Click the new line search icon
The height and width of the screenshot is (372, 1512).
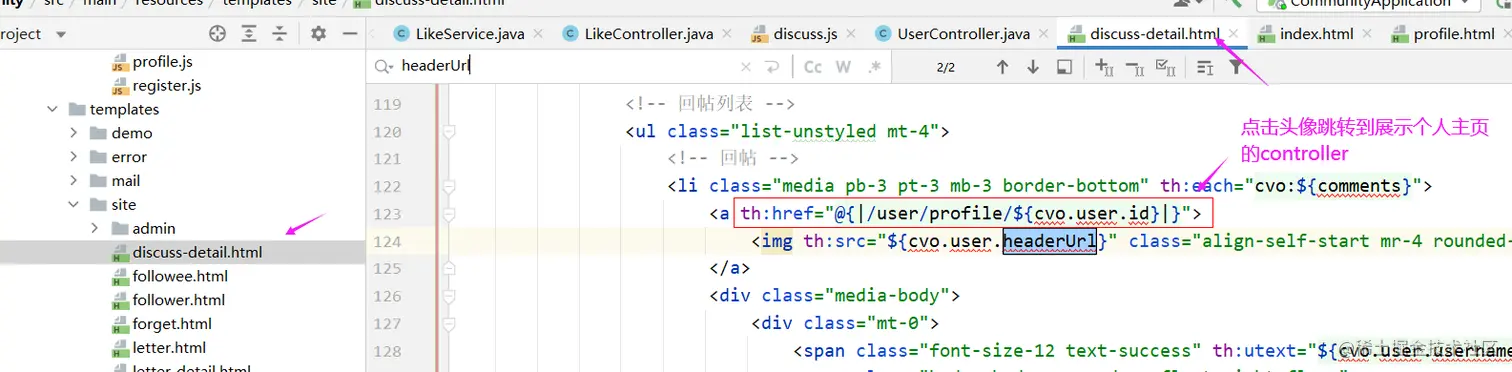[771, 67]
